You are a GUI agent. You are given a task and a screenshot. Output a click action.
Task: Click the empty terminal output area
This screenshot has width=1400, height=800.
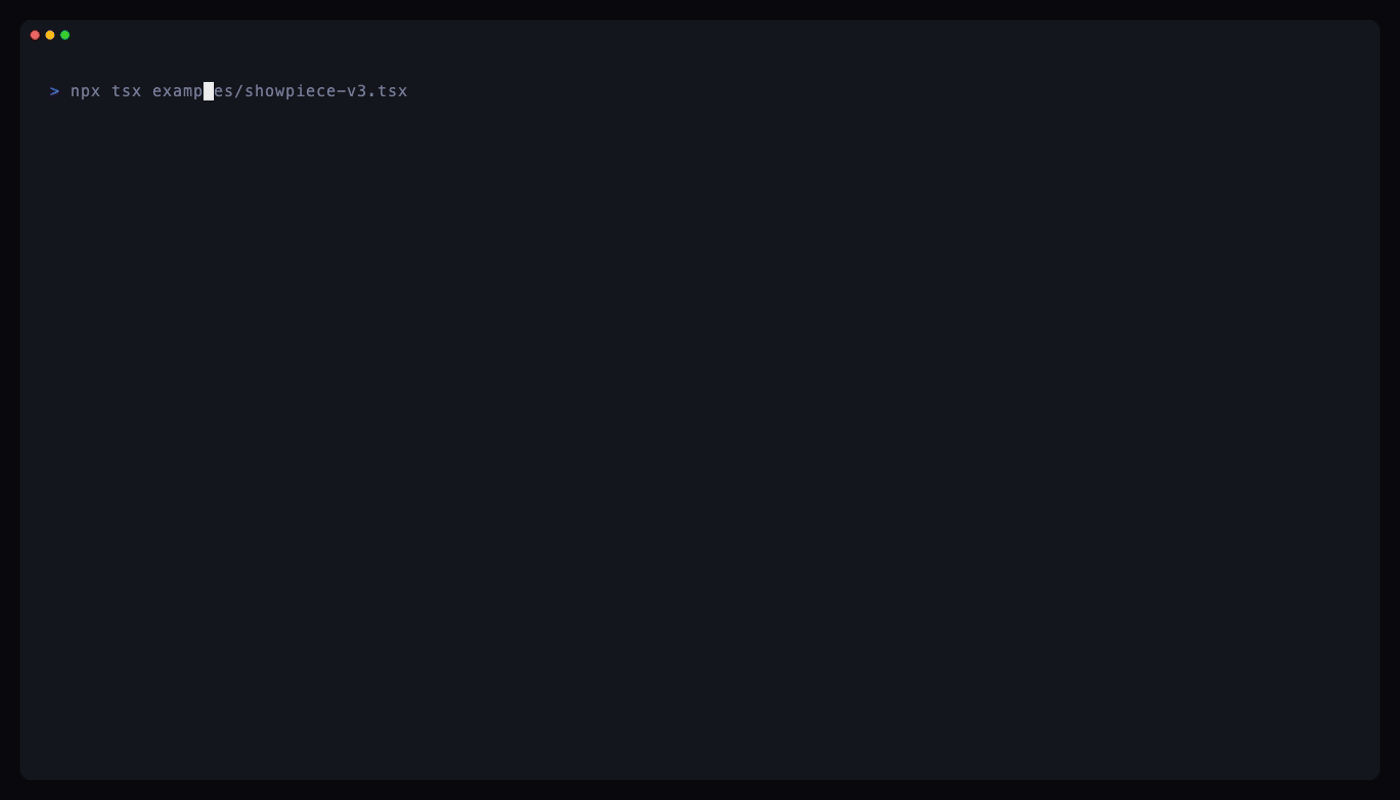[x=700, y=440]
